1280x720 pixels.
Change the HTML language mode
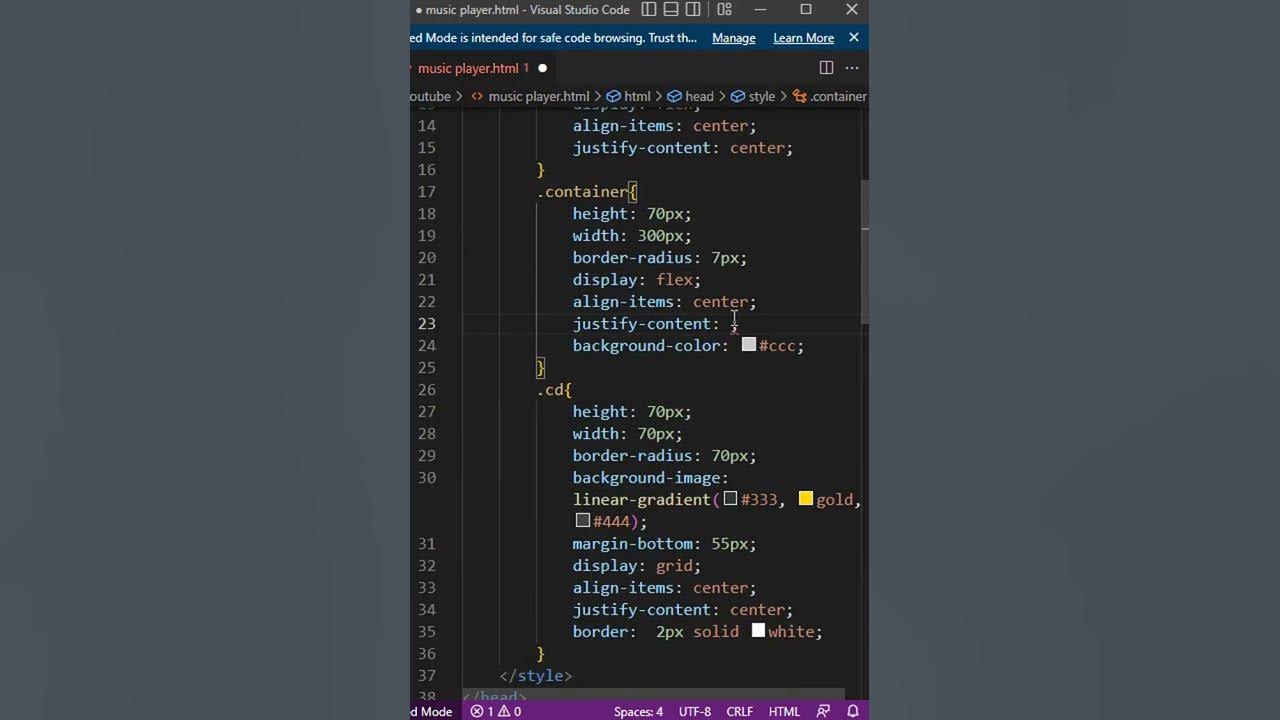pos(784,711)
